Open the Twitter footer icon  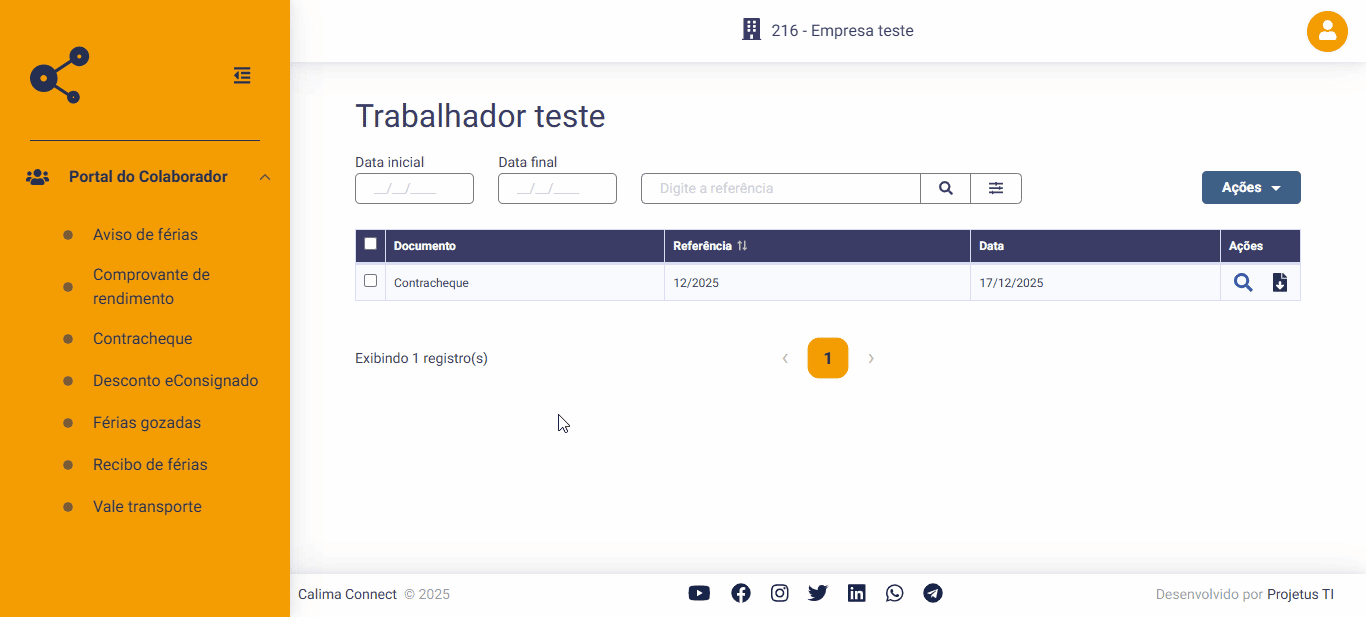coord(818,593)
